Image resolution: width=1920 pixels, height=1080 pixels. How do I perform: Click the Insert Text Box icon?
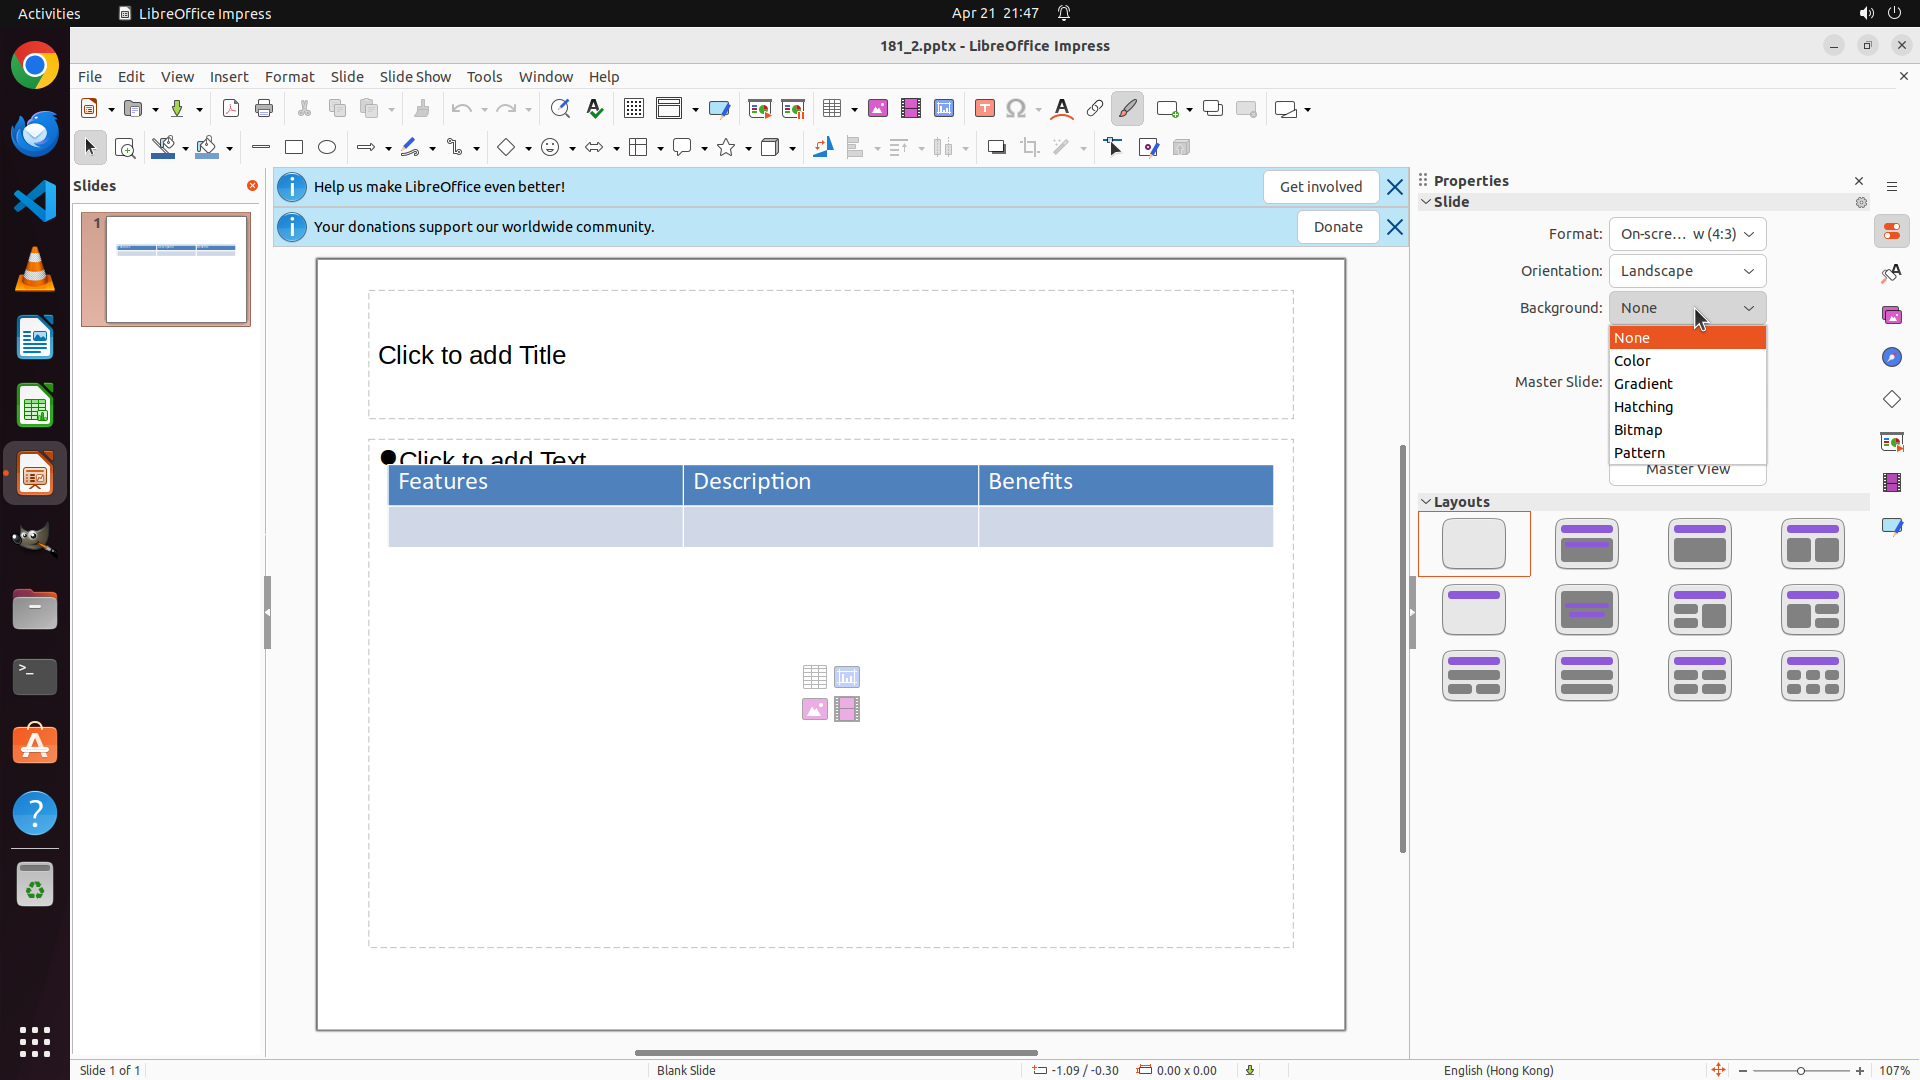985,109
